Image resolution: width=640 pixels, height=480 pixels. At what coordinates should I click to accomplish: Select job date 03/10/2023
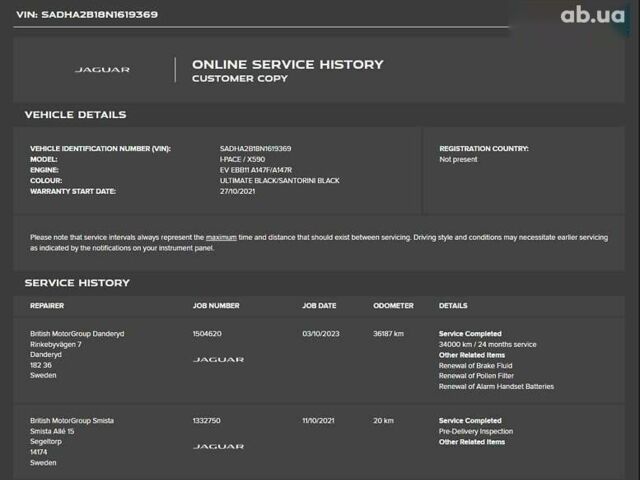[x=321, y=334]
